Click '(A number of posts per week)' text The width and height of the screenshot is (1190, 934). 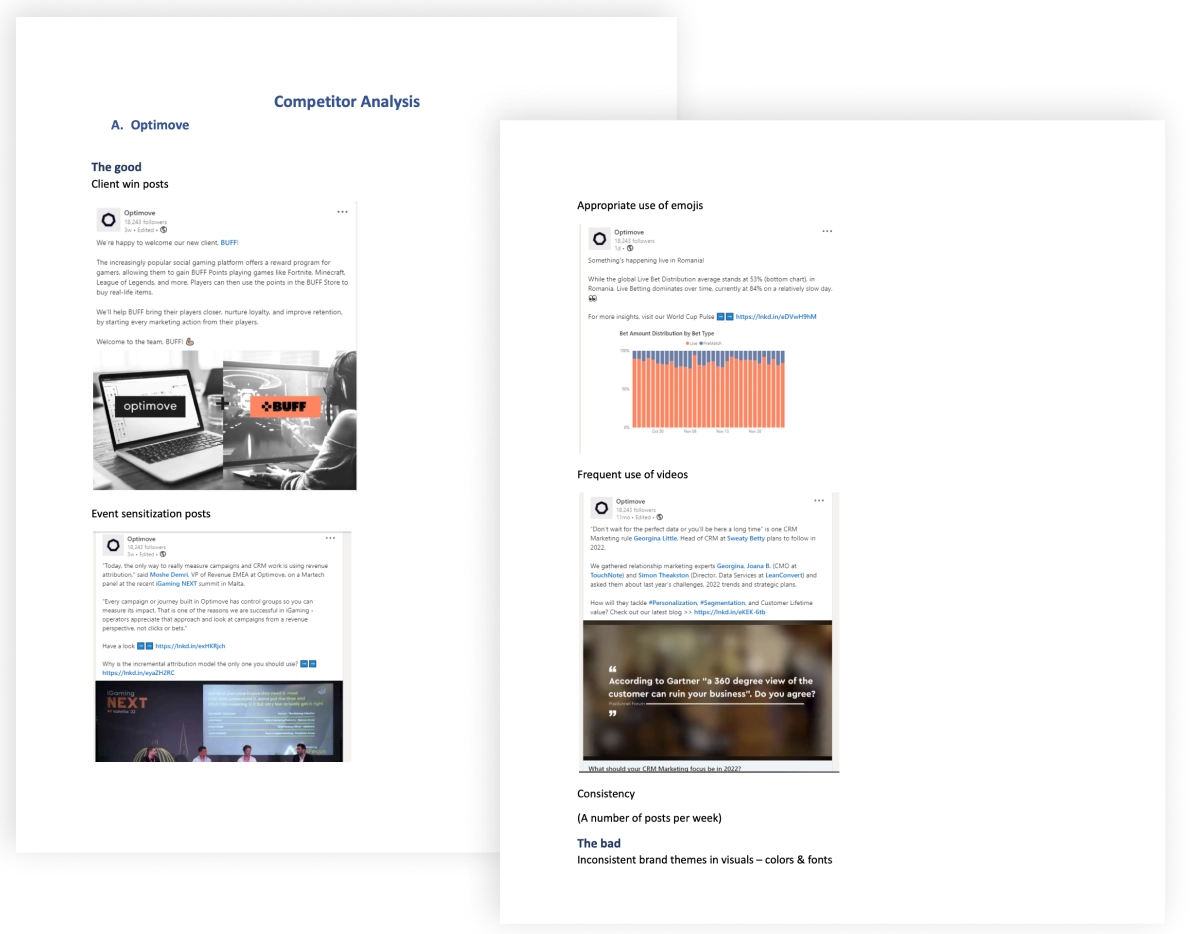click(x=649, y=818)
